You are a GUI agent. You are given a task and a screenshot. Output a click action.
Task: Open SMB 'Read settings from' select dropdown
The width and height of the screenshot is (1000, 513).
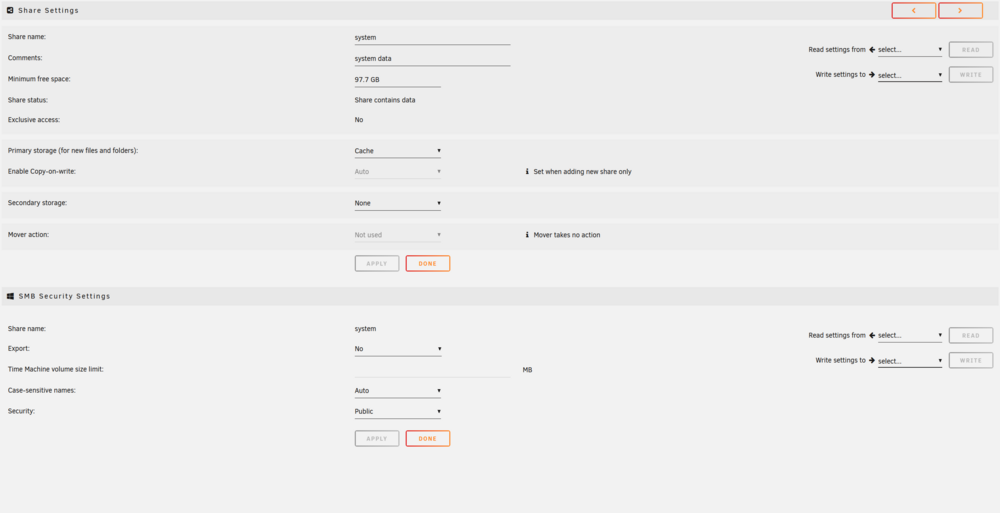tap(909, 336)
